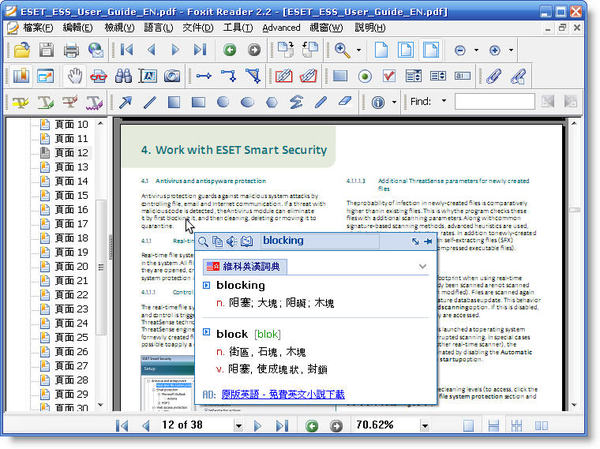Viewport: 600px width, 449px height.
Task: Select the 維科英漢詞典 dictionary tab
Action: tap(245, 266)
